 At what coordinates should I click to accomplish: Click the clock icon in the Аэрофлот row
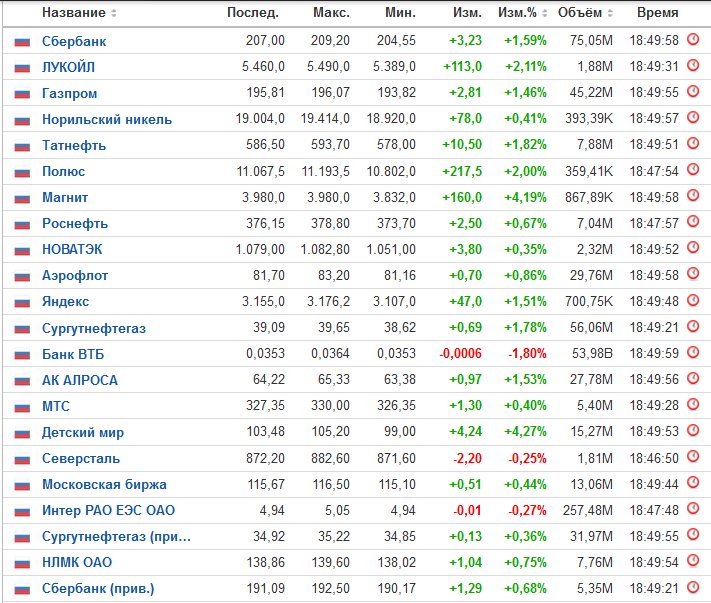tap(693, 274)
